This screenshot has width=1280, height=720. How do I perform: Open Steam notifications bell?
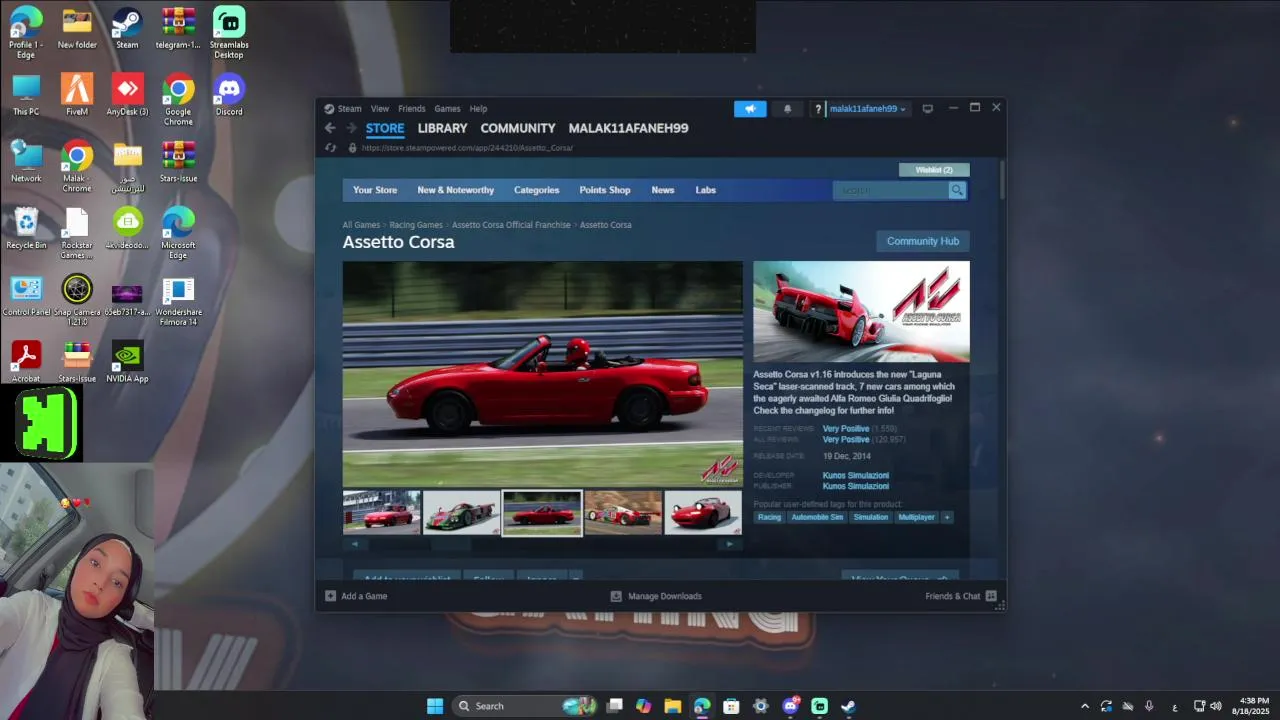tap(787, 109)
